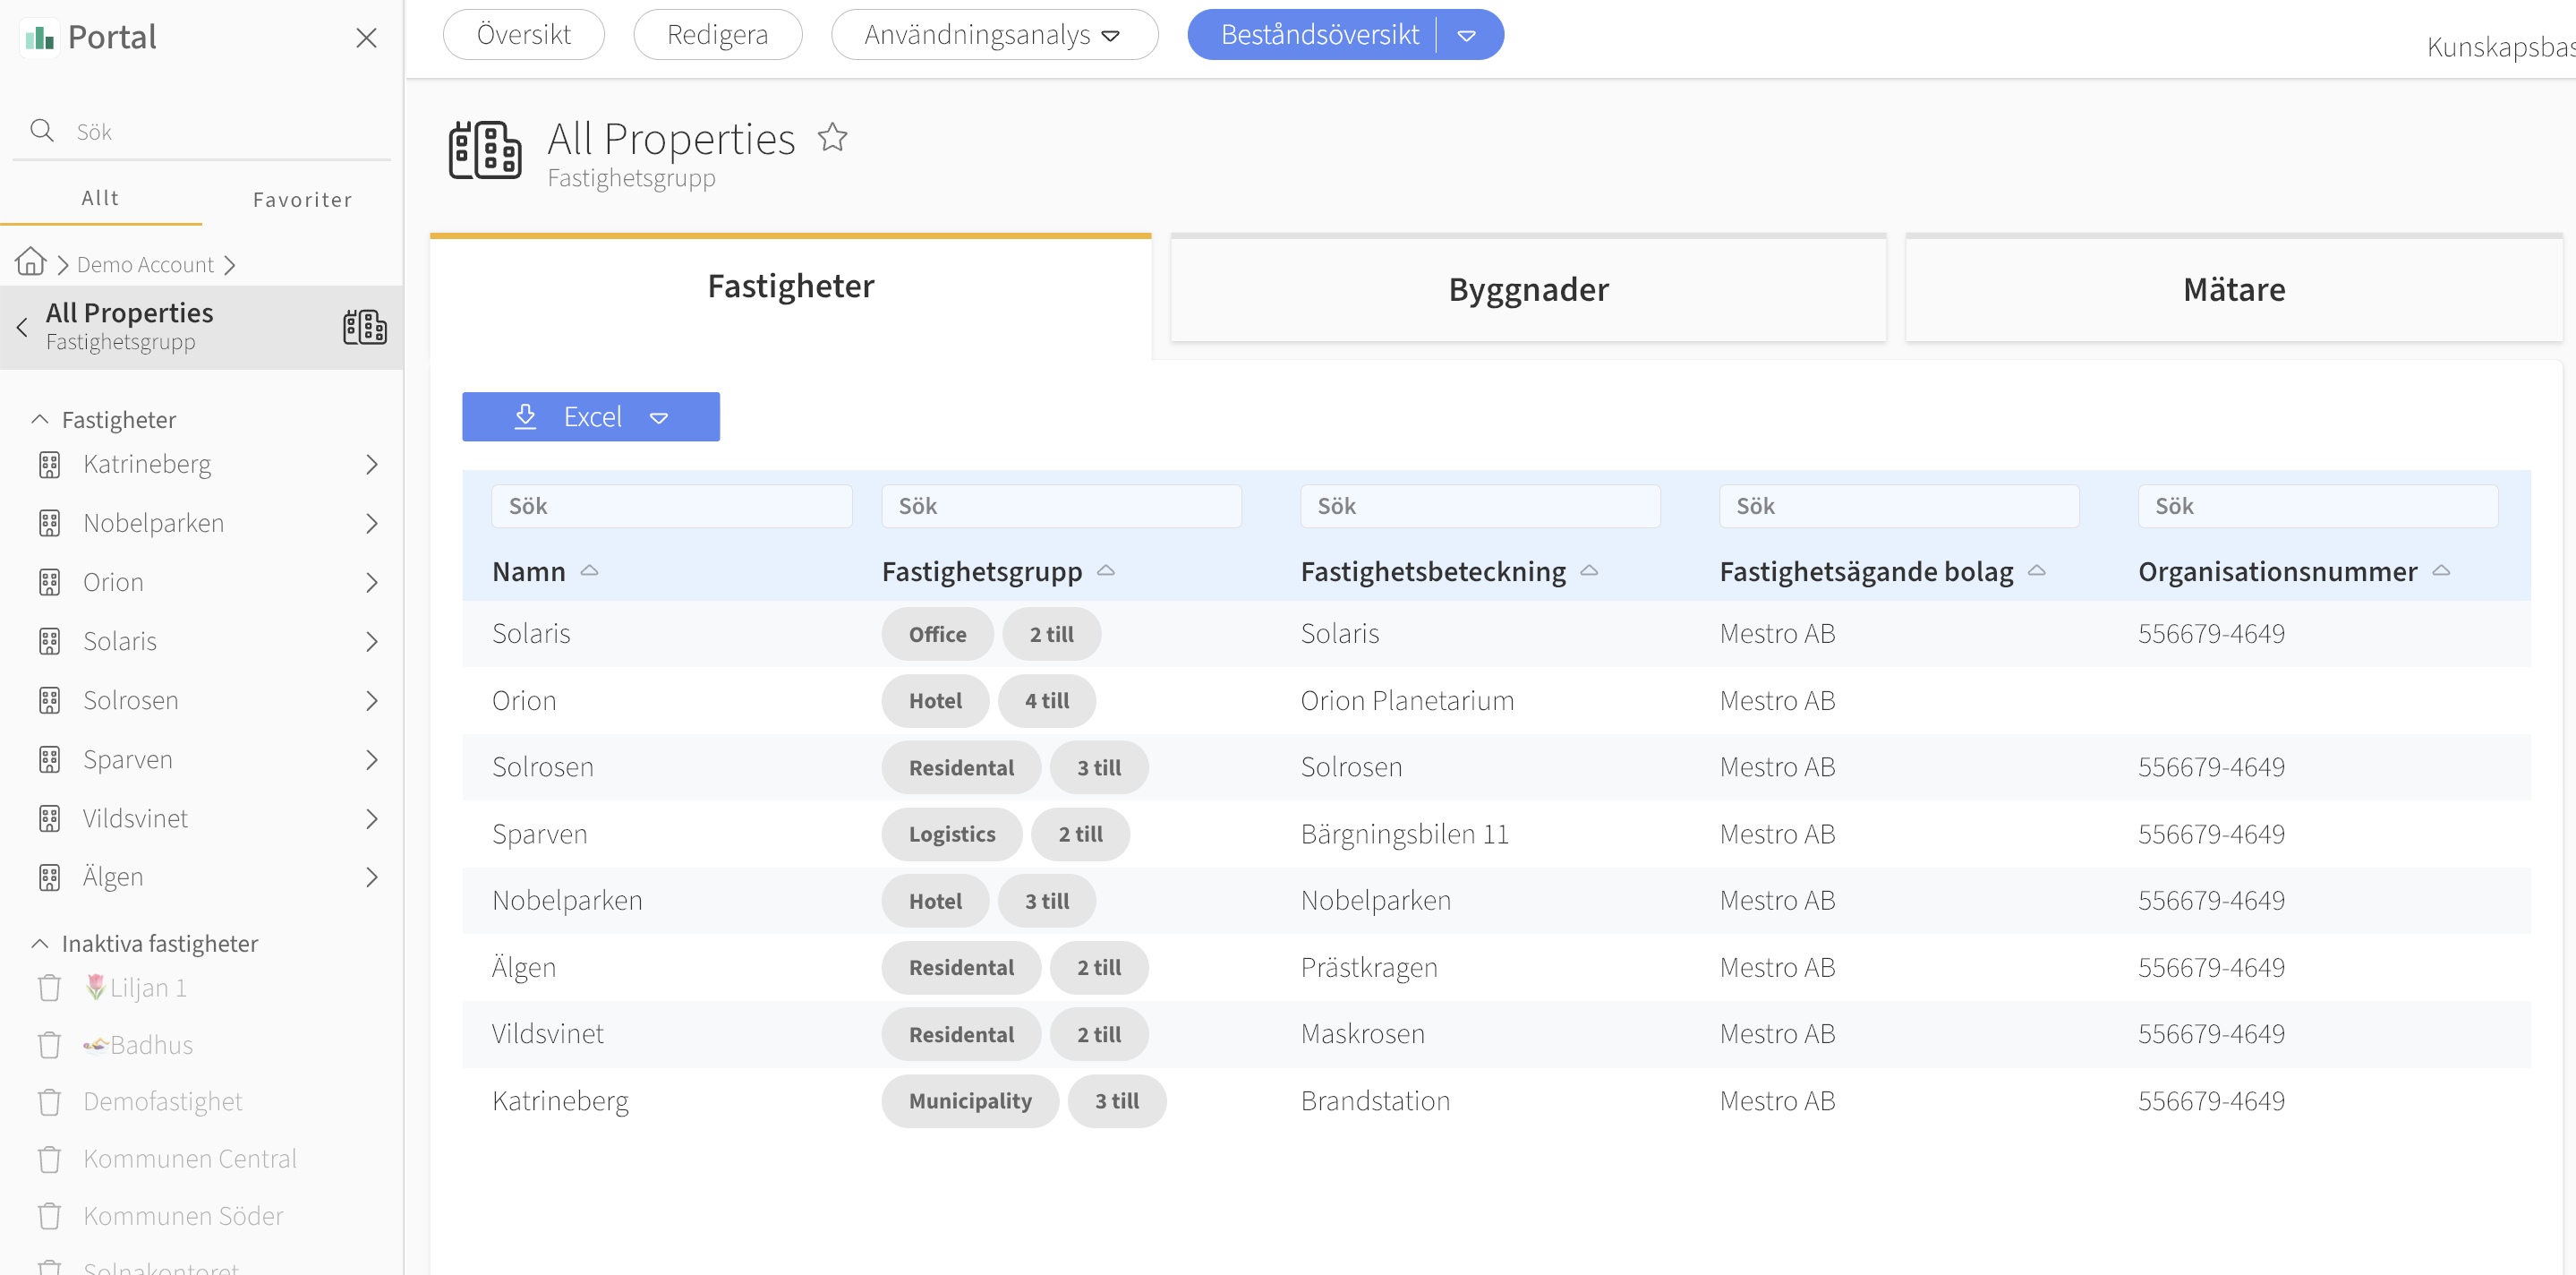Collapse the Fastigheter sidebar section
The height and width of the screenshot is (1275, 2576).
40,419
